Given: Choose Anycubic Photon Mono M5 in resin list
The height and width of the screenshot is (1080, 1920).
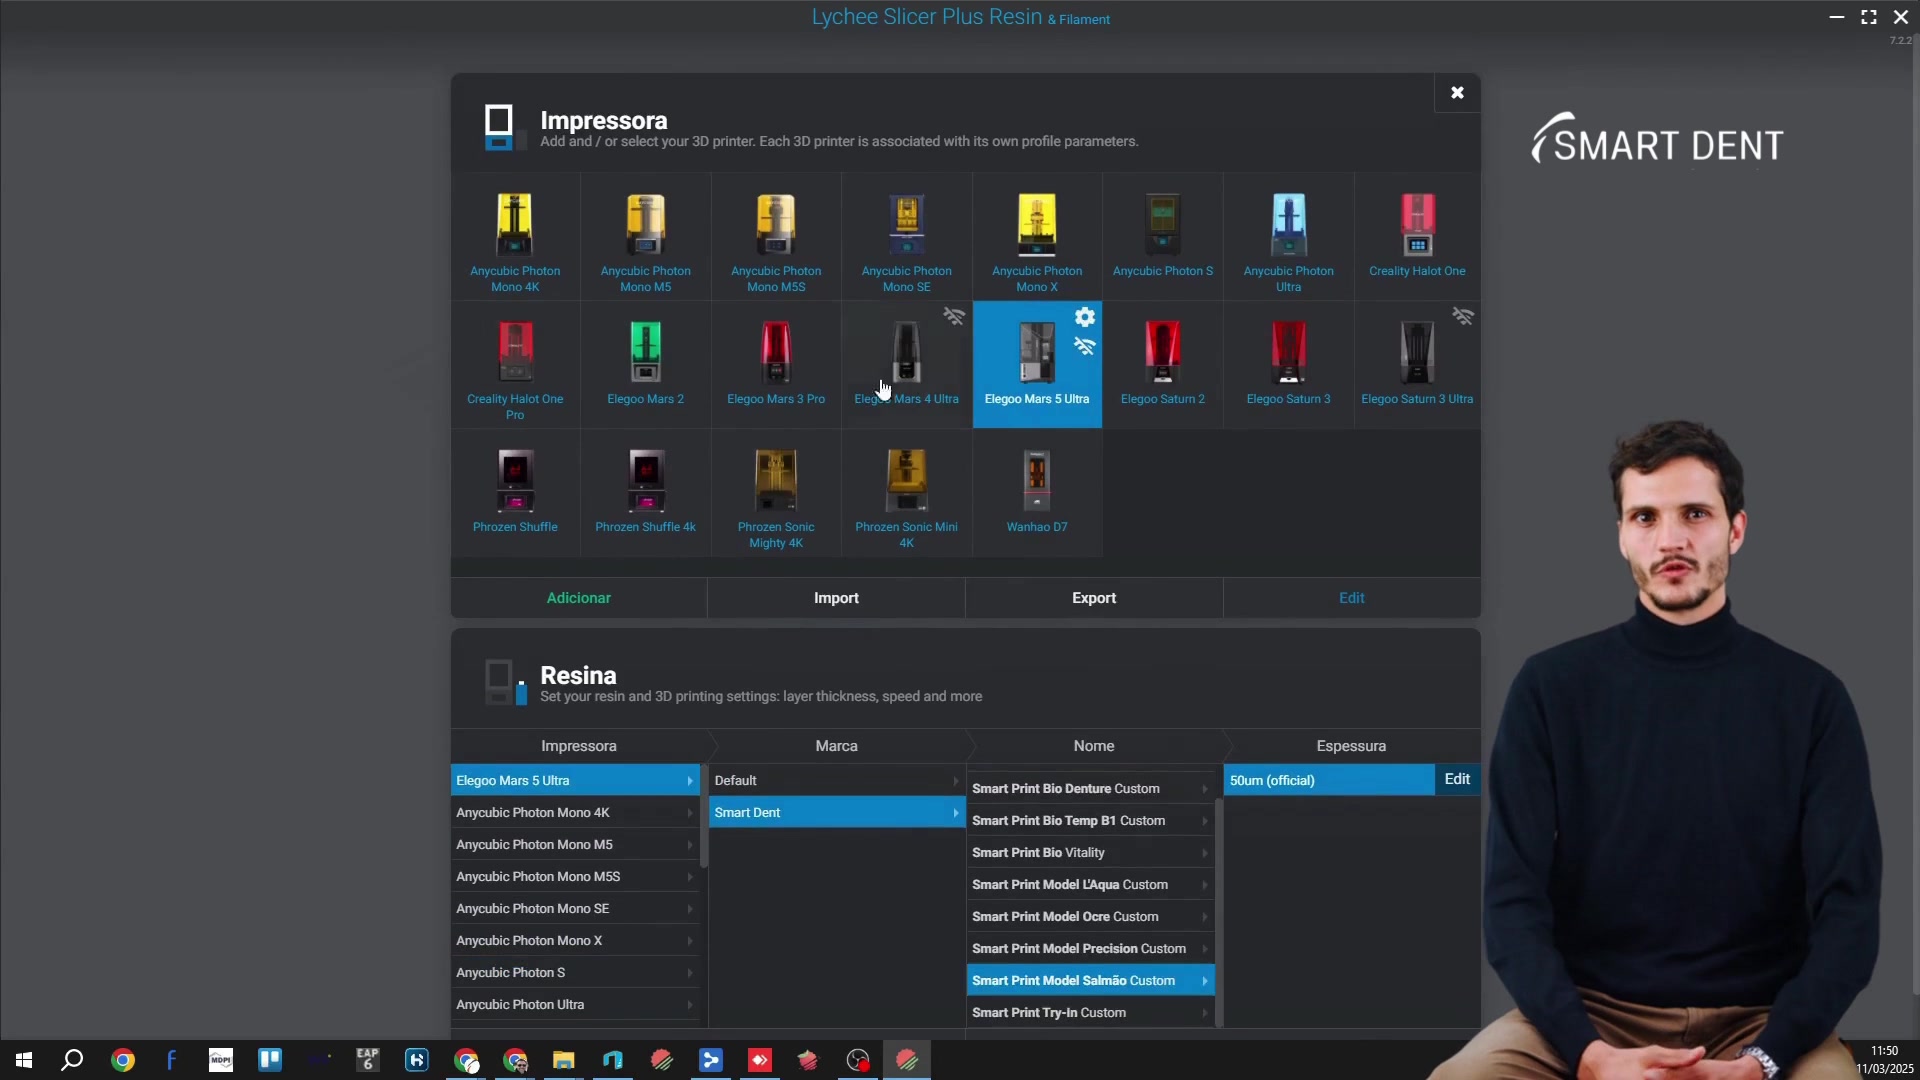Looking at the screenshot, I should (575, 845).
